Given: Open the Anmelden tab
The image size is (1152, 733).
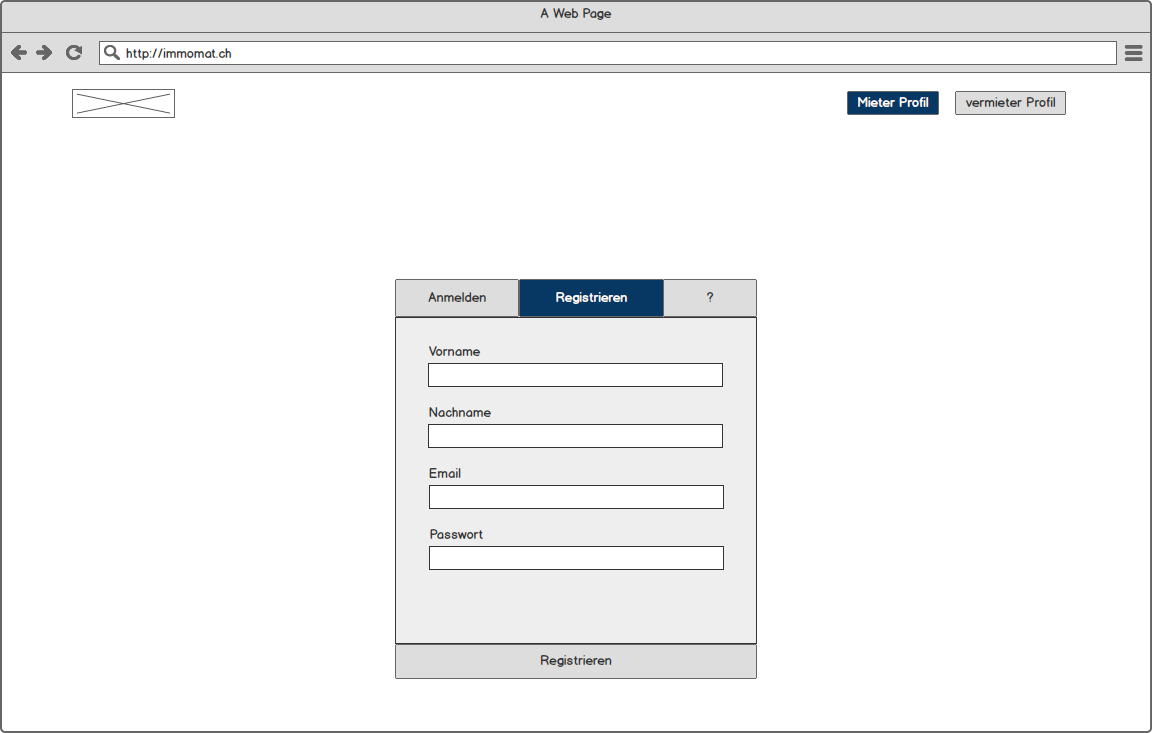Looking at the screenshot, I should coord(457,298).
